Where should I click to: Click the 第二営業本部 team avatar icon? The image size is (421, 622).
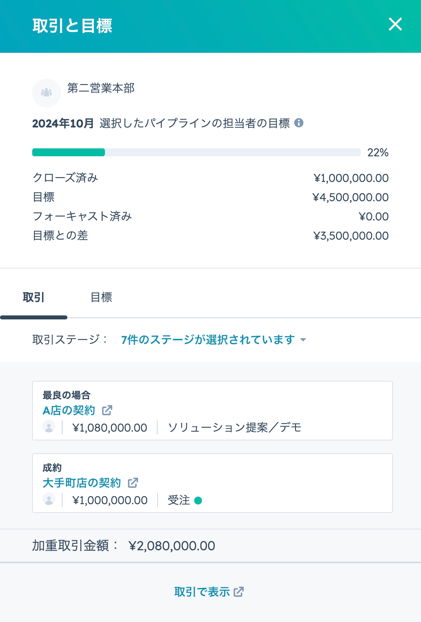(46, 93)
